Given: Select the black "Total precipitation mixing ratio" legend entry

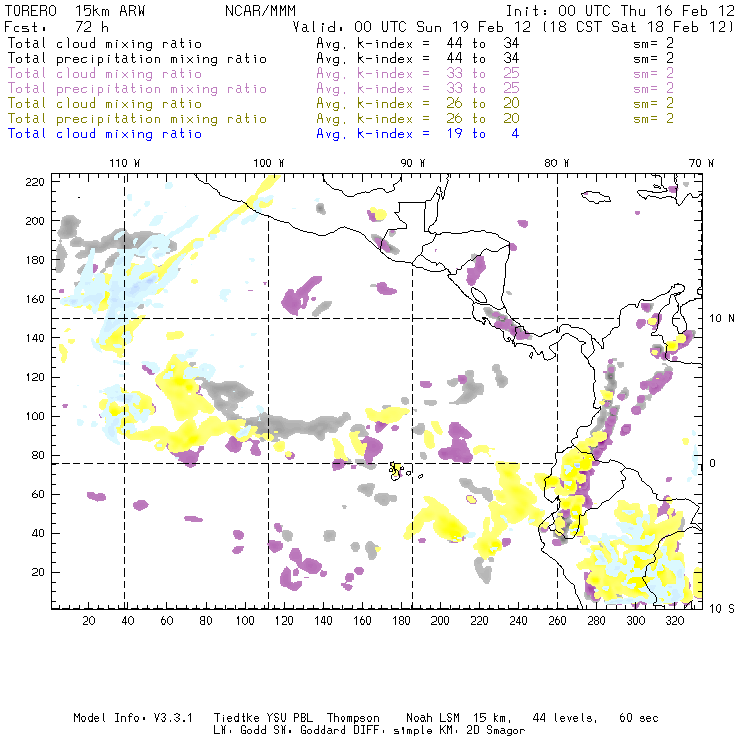Looking at the screenshot, I should point(136,59).
